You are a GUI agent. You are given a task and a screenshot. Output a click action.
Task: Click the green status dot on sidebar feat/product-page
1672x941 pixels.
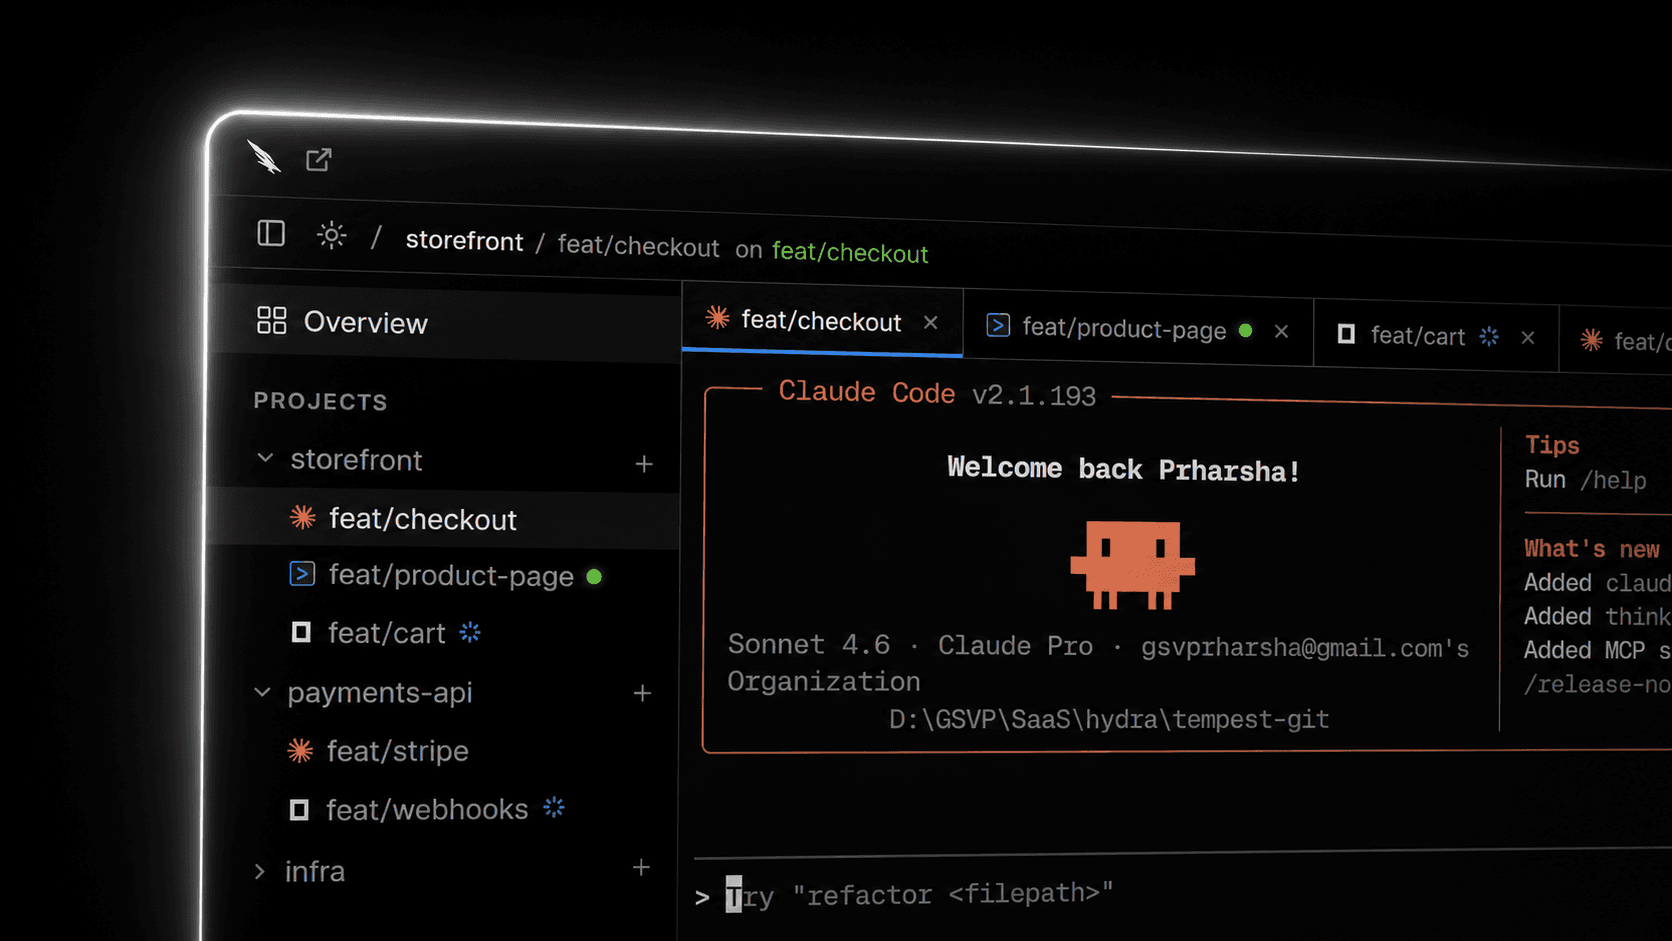point(594,577)
